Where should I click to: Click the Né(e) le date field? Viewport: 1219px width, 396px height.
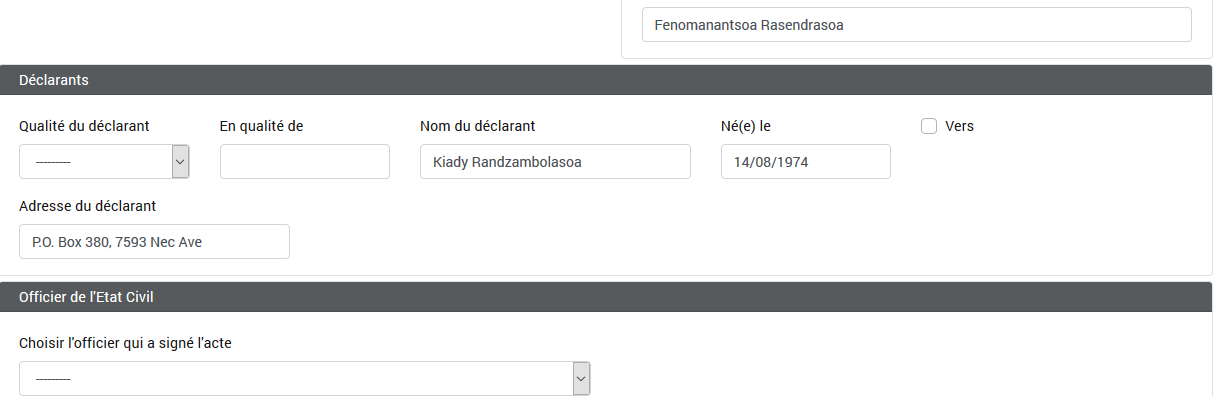[806, 161]
